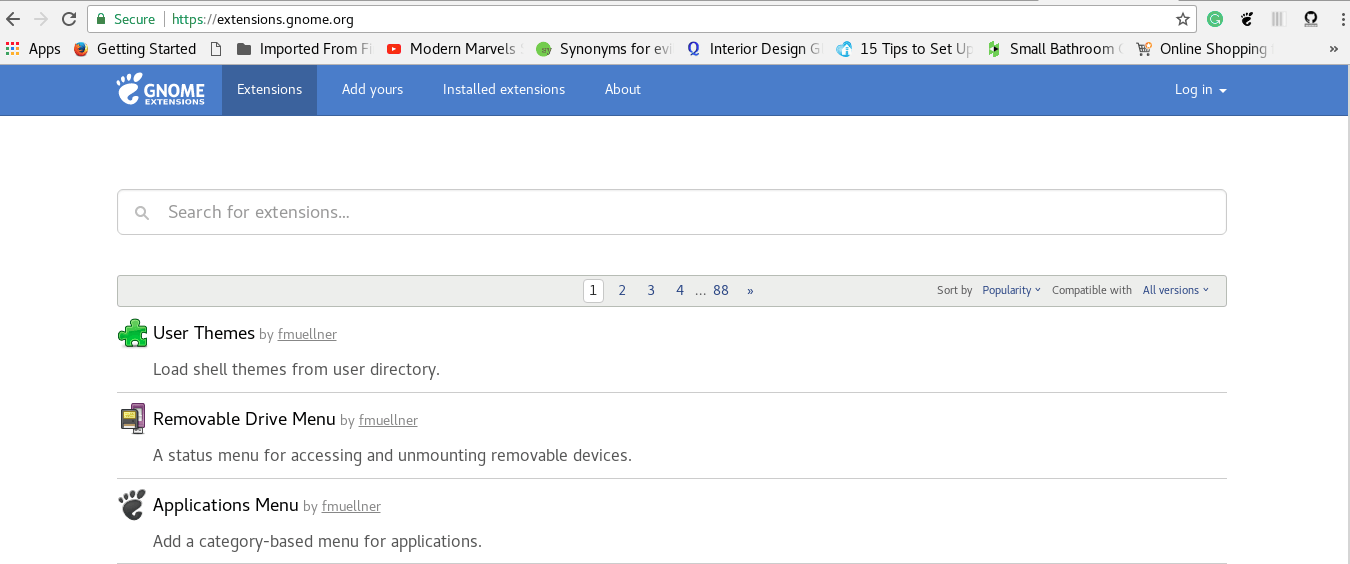Jump to page 88 of results
This screenshot has height=564, width=1350.
click(721, 290)
